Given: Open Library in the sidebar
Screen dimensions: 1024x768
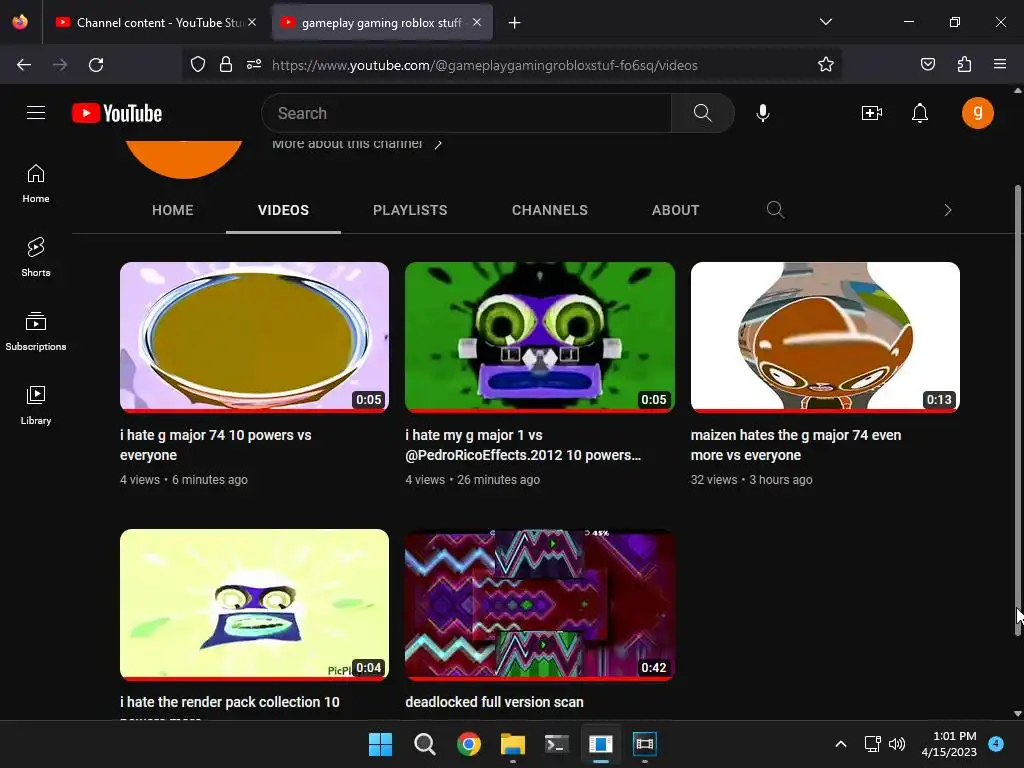Looking at the screenshot, I should 36,405.
